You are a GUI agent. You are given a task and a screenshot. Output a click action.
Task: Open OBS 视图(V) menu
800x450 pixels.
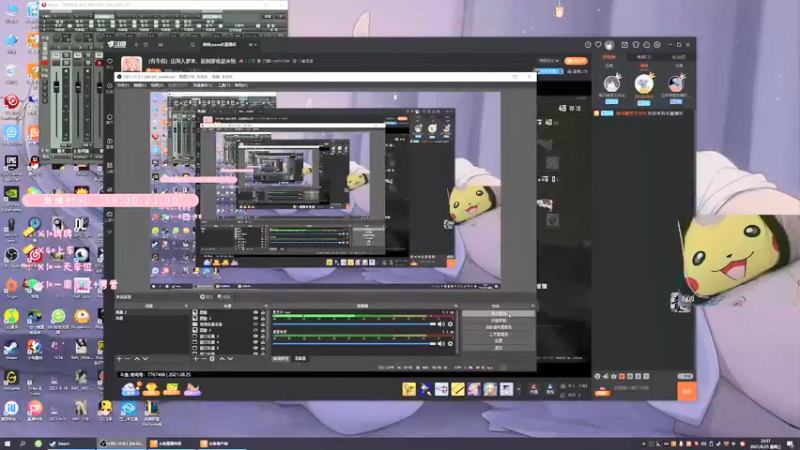click(157, 85)
